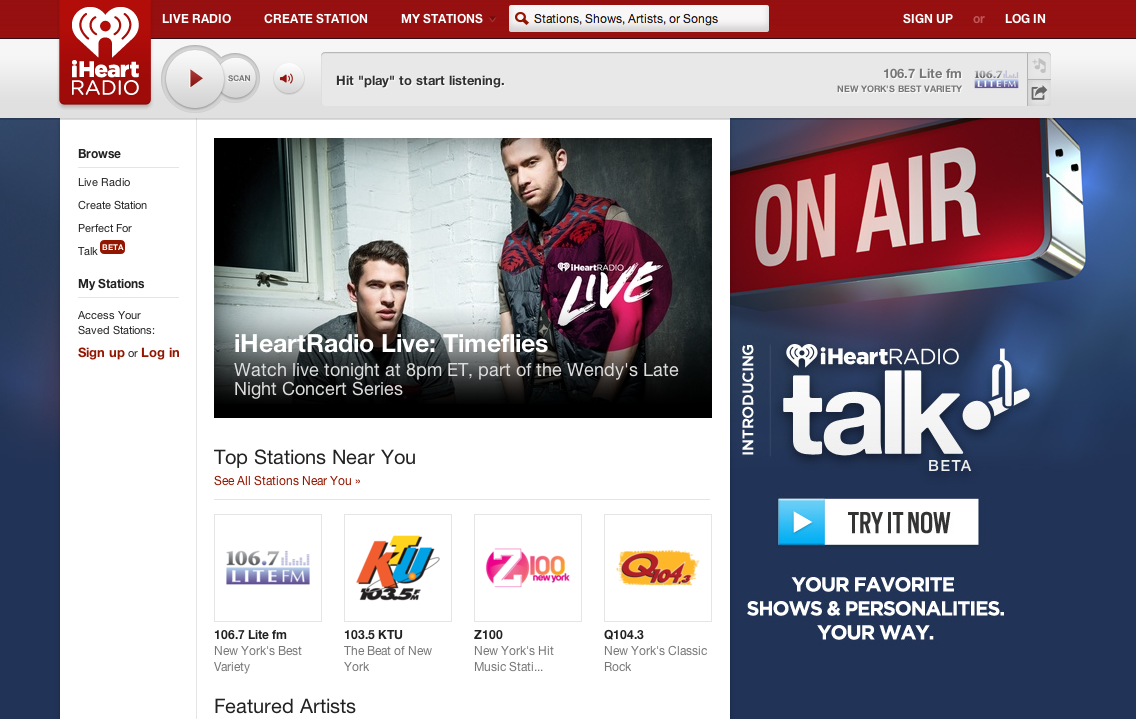Click the music note icon in the player
The image size is (1136, 719).
(1039, 66)
